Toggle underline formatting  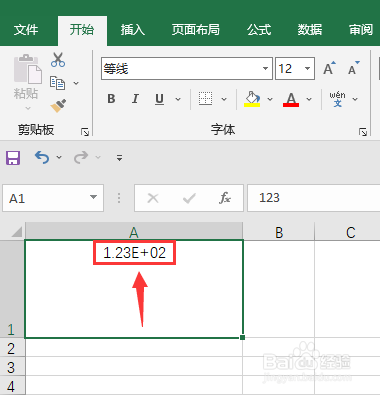coord(159,99)
